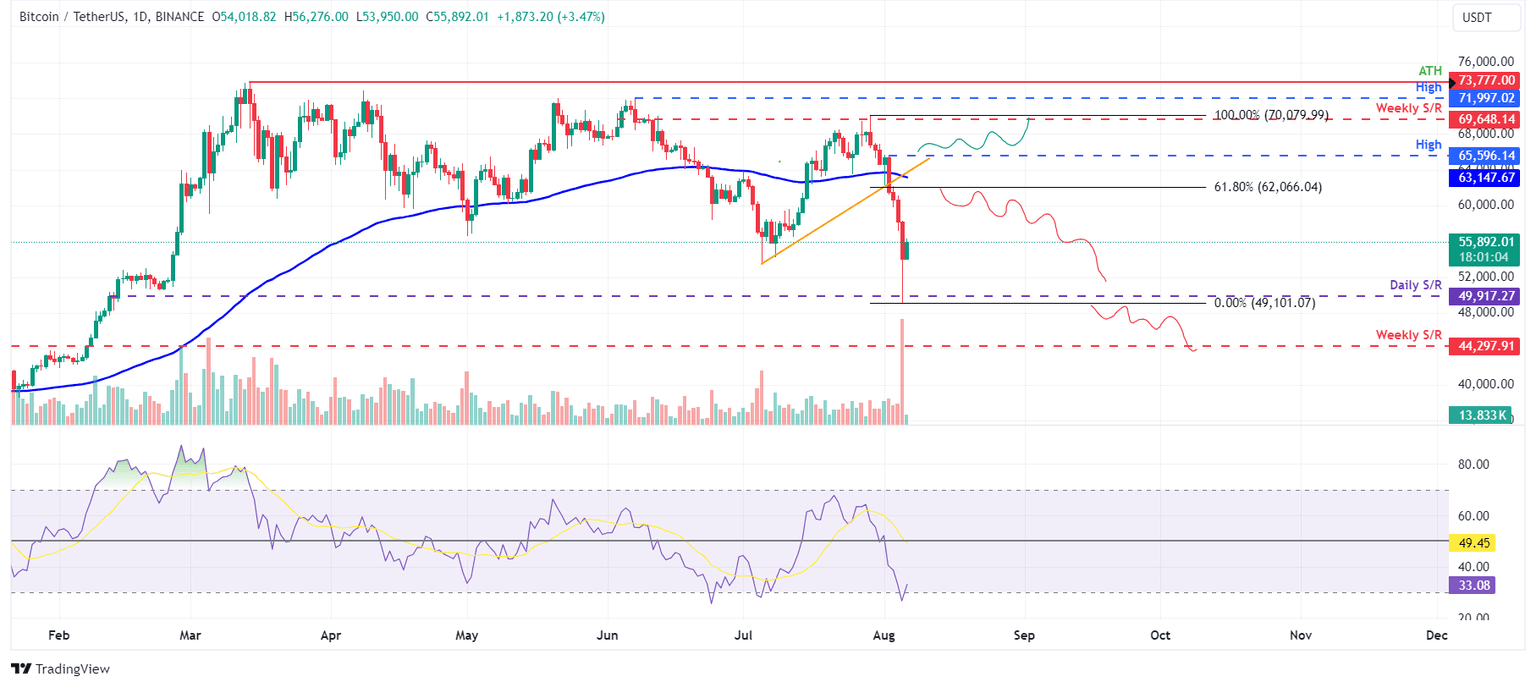Click the orange ascending trendline
Viewport: 1536px width, 687px height.
click(846, 211)
